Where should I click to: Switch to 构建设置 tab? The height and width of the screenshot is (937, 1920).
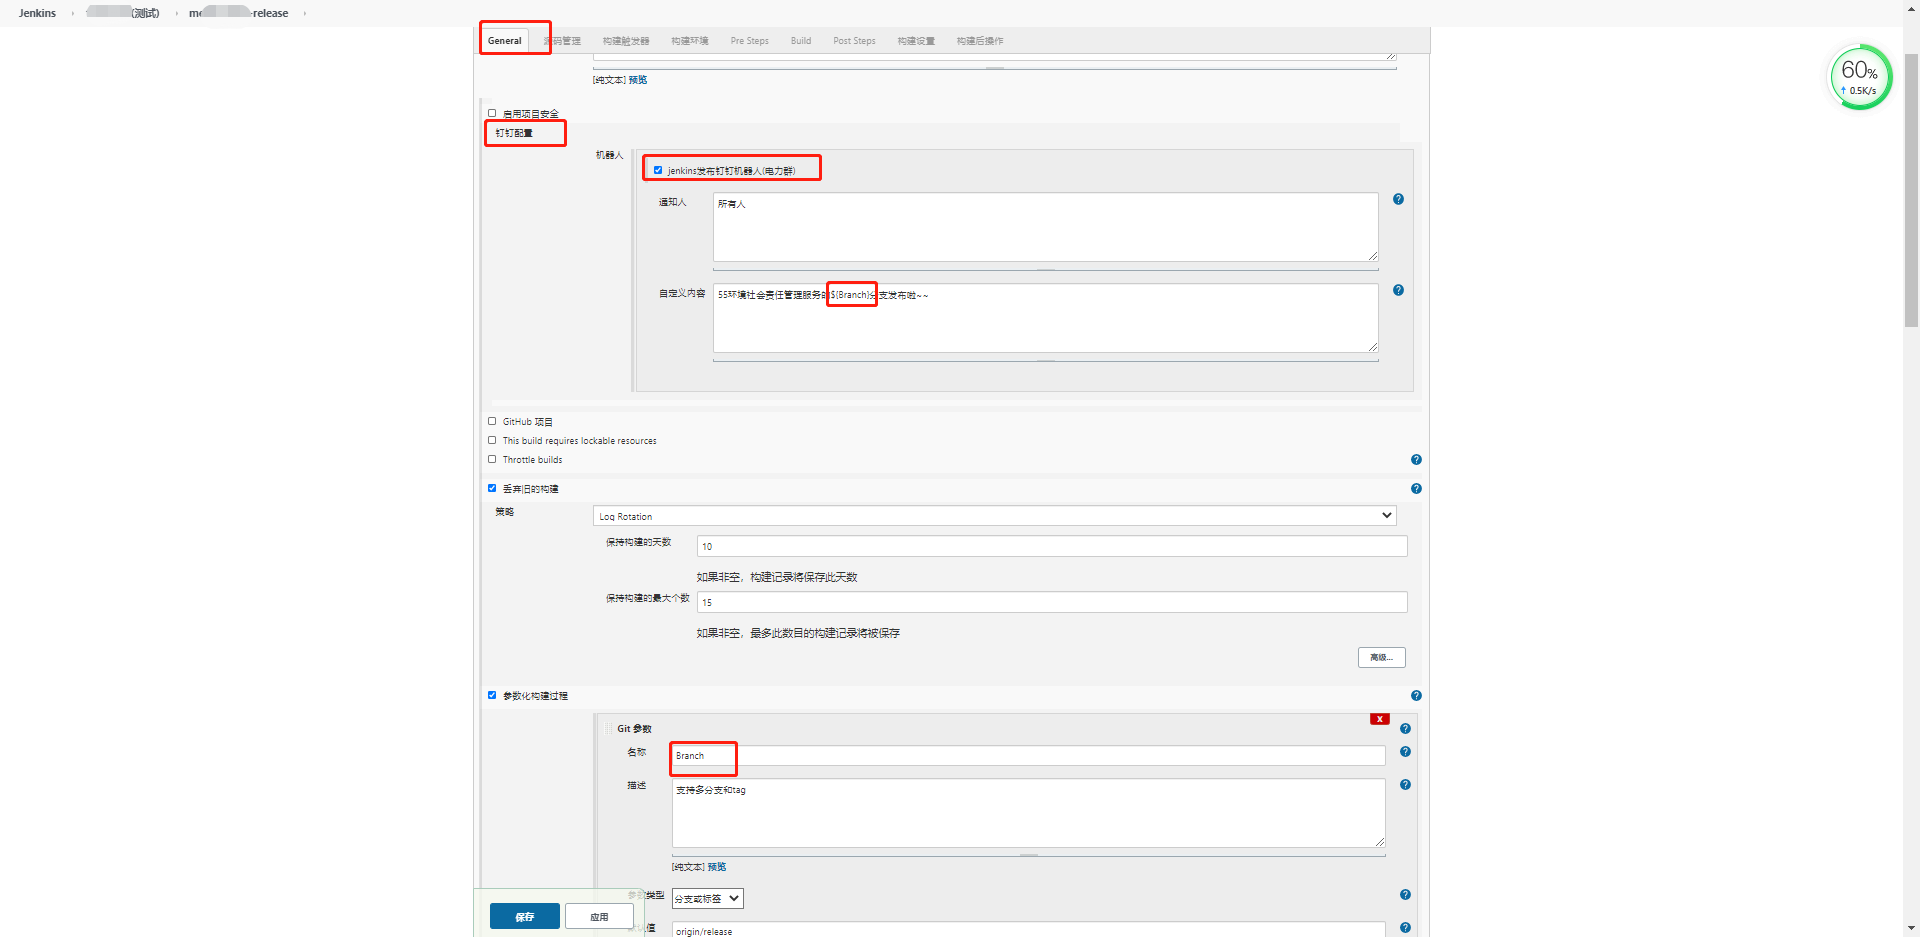pyautogui.click(x=916, y=41)
